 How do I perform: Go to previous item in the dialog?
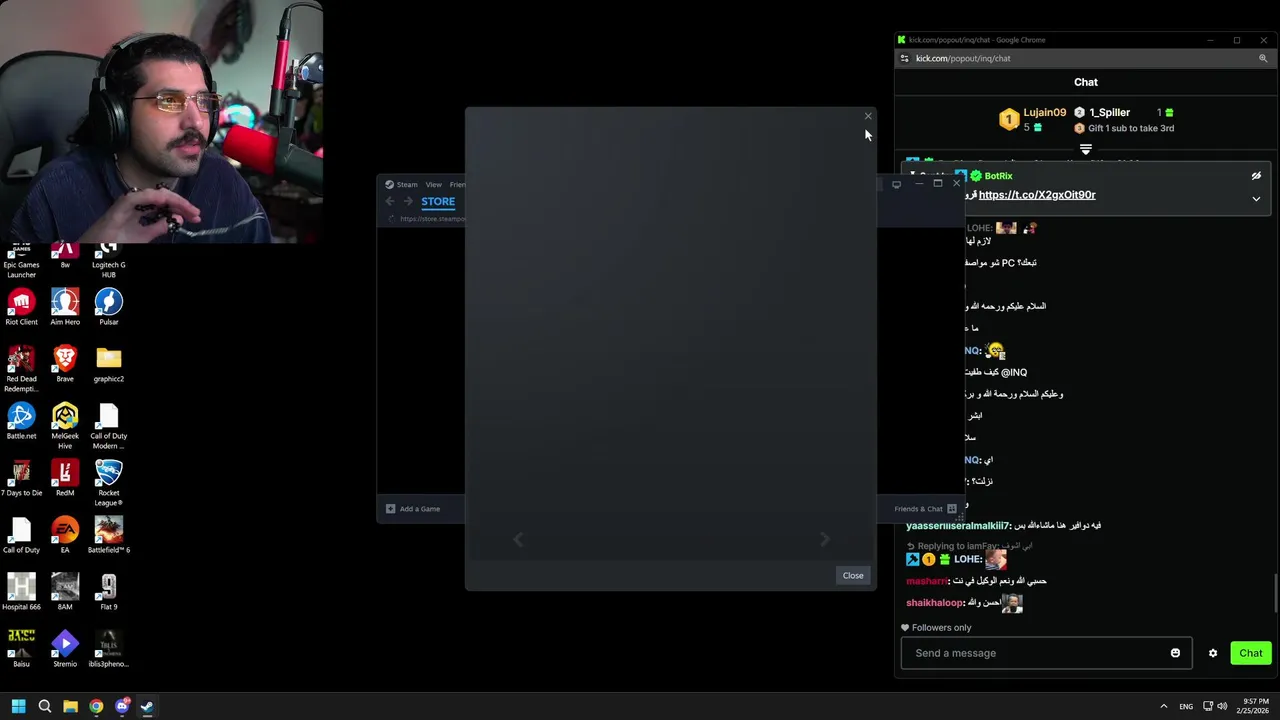click(x=518, y=539)
